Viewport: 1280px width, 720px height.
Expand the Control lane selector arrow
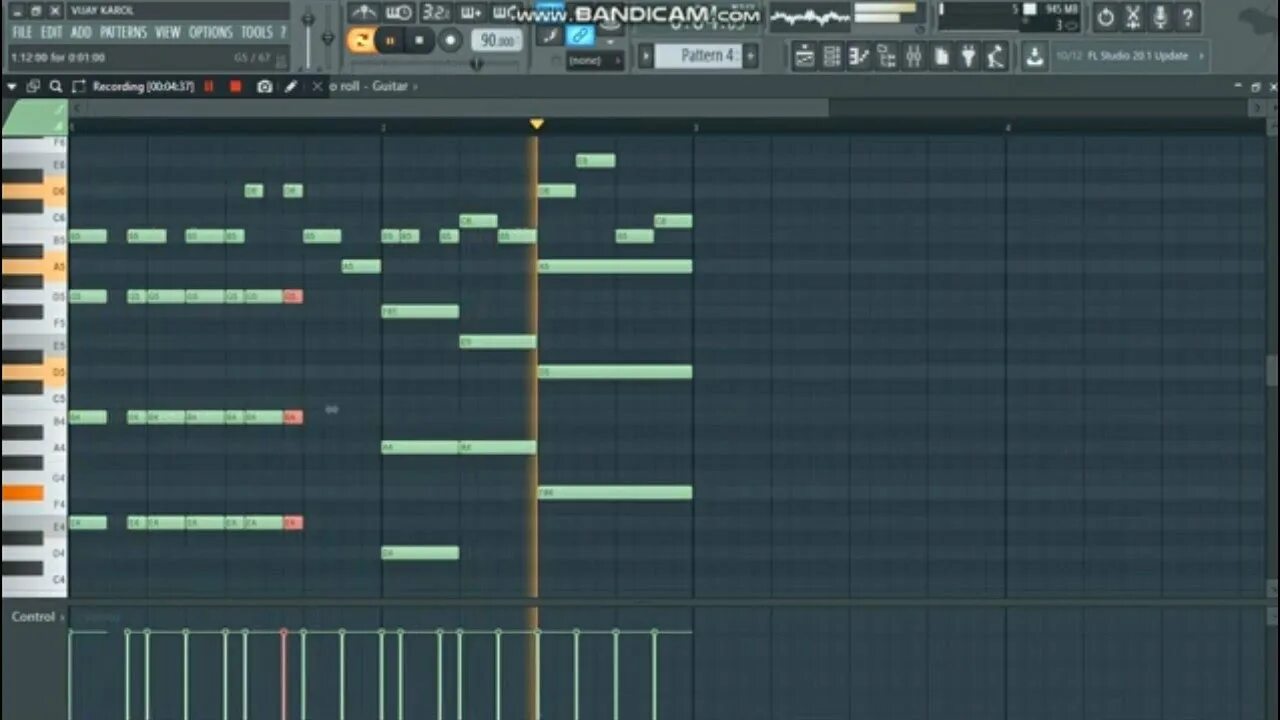pyautogui.click(x=62, y=617)
